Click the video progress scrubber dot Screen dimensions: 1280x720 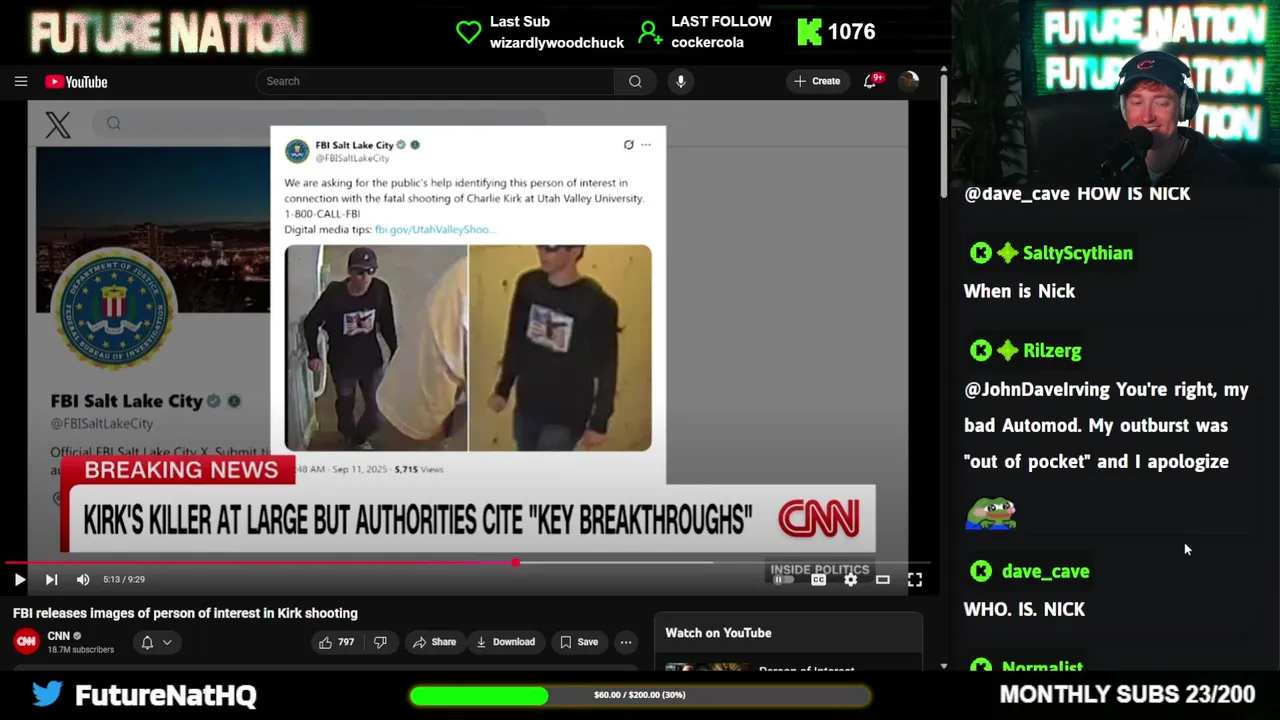pos(516,563)
